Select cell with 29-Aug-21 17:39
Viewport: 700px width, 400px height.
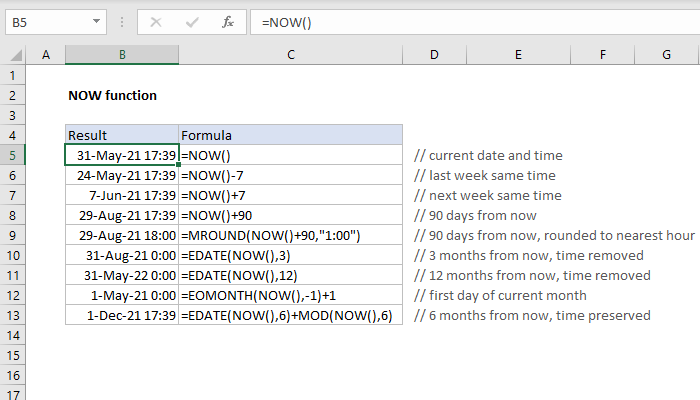tap(122, 216)
